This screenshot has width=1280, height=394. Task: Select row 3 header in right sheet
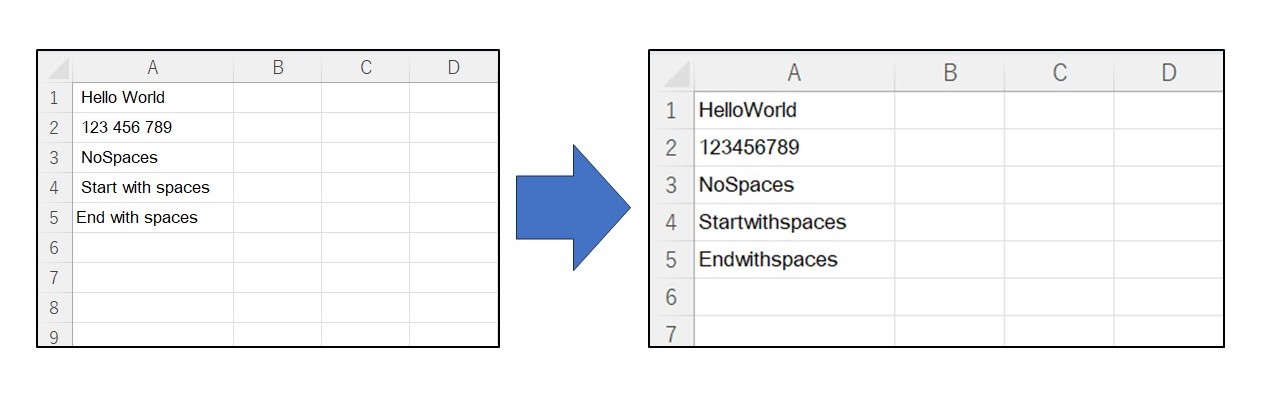pos(672,185)
